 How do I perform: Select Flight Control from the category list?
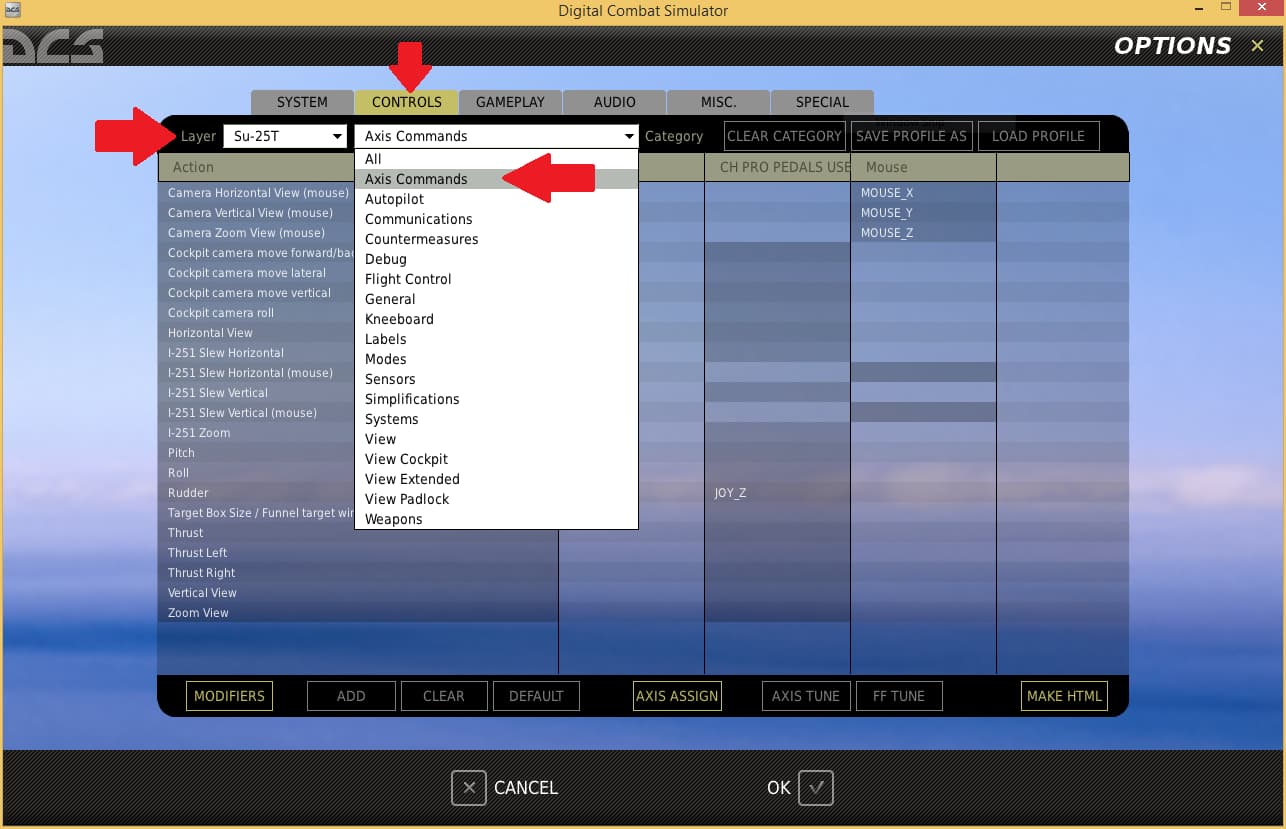[x=408, y=279]
